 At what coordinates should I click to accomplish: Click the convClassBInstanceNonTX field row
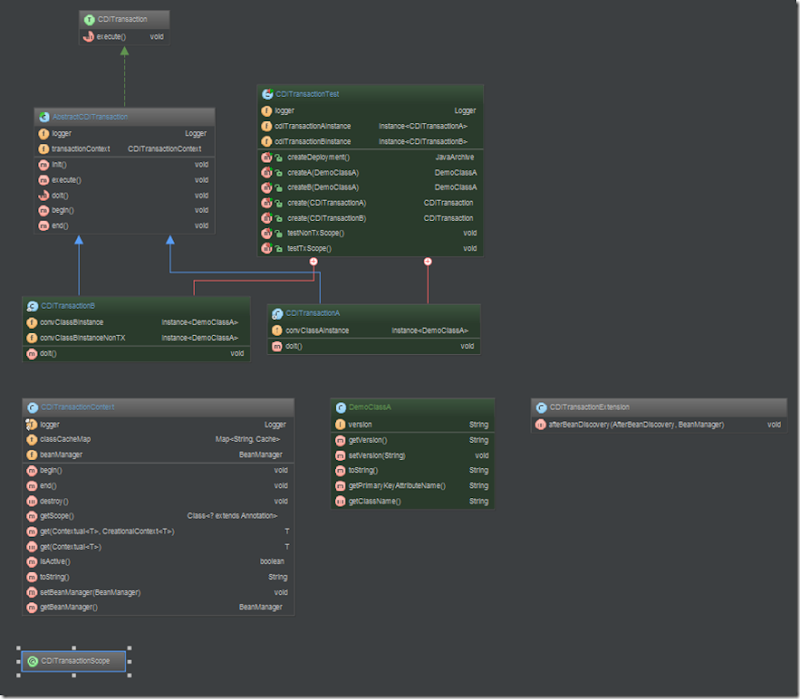pyautogui.click(x=136, y=338)
